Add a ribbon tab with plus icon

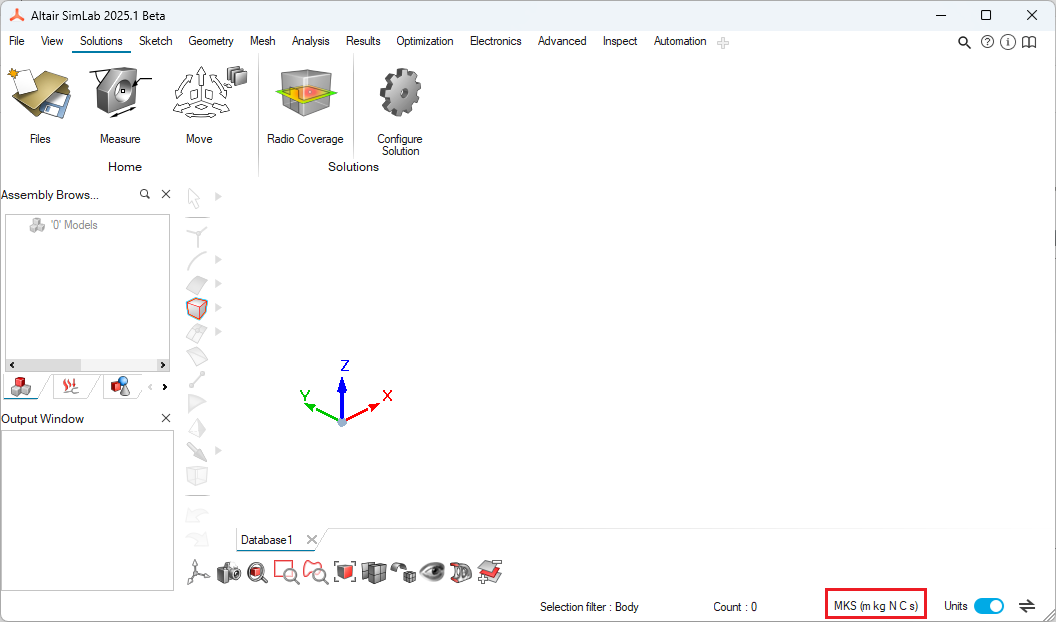coord(723,43)
